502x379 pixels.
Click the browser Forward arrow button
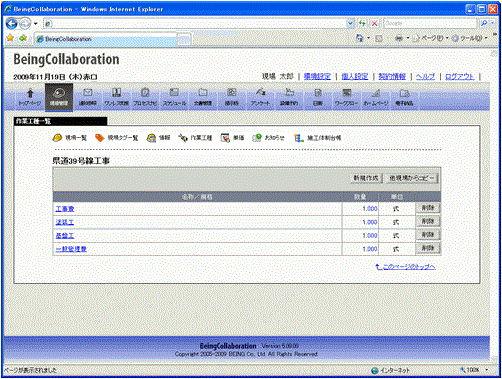(25, 23)
